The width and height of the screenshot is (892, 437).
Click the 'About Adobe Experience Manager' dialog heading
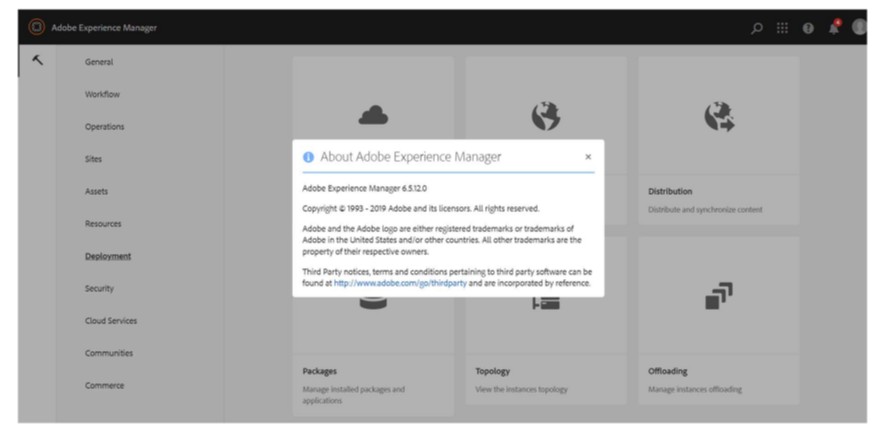411,157
